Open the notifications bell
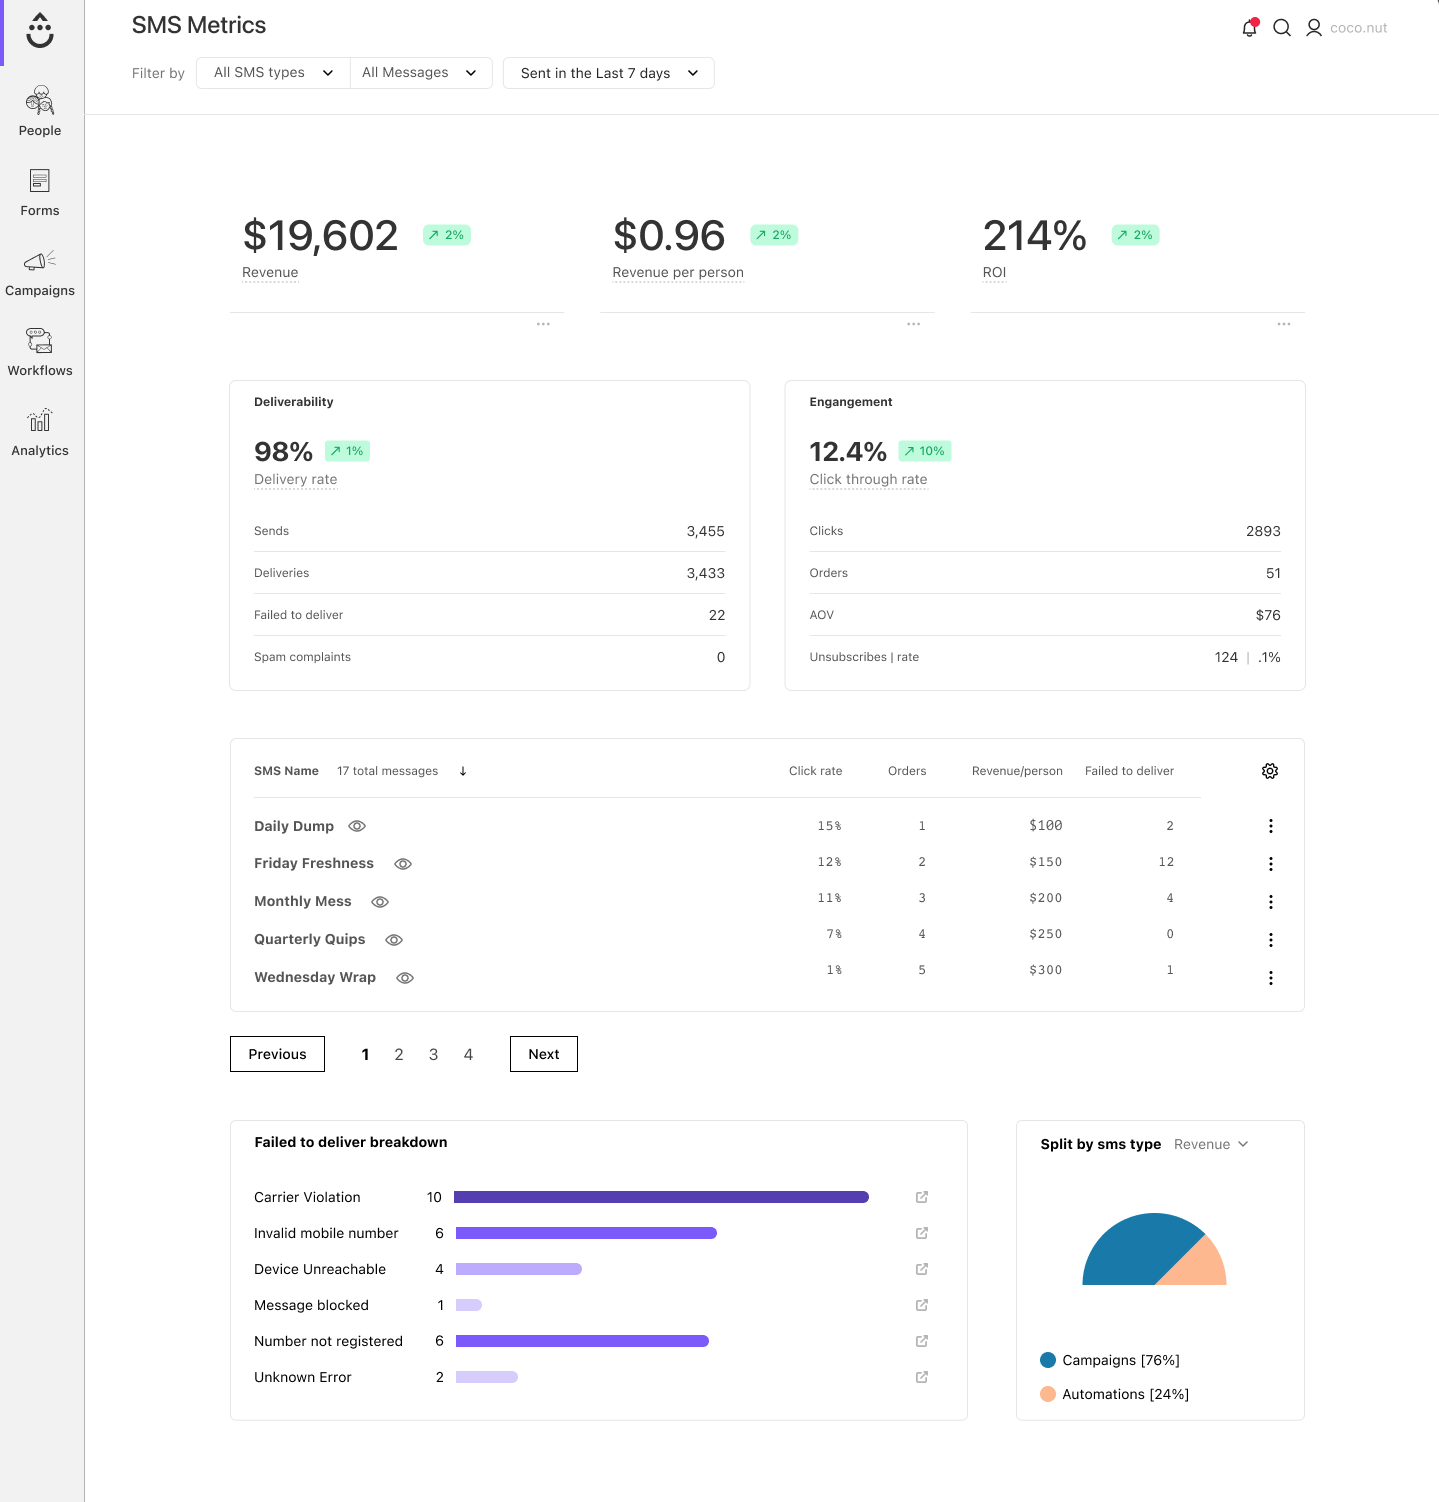Screen dimensions: 1439x1502 [x=1249, y=28]
